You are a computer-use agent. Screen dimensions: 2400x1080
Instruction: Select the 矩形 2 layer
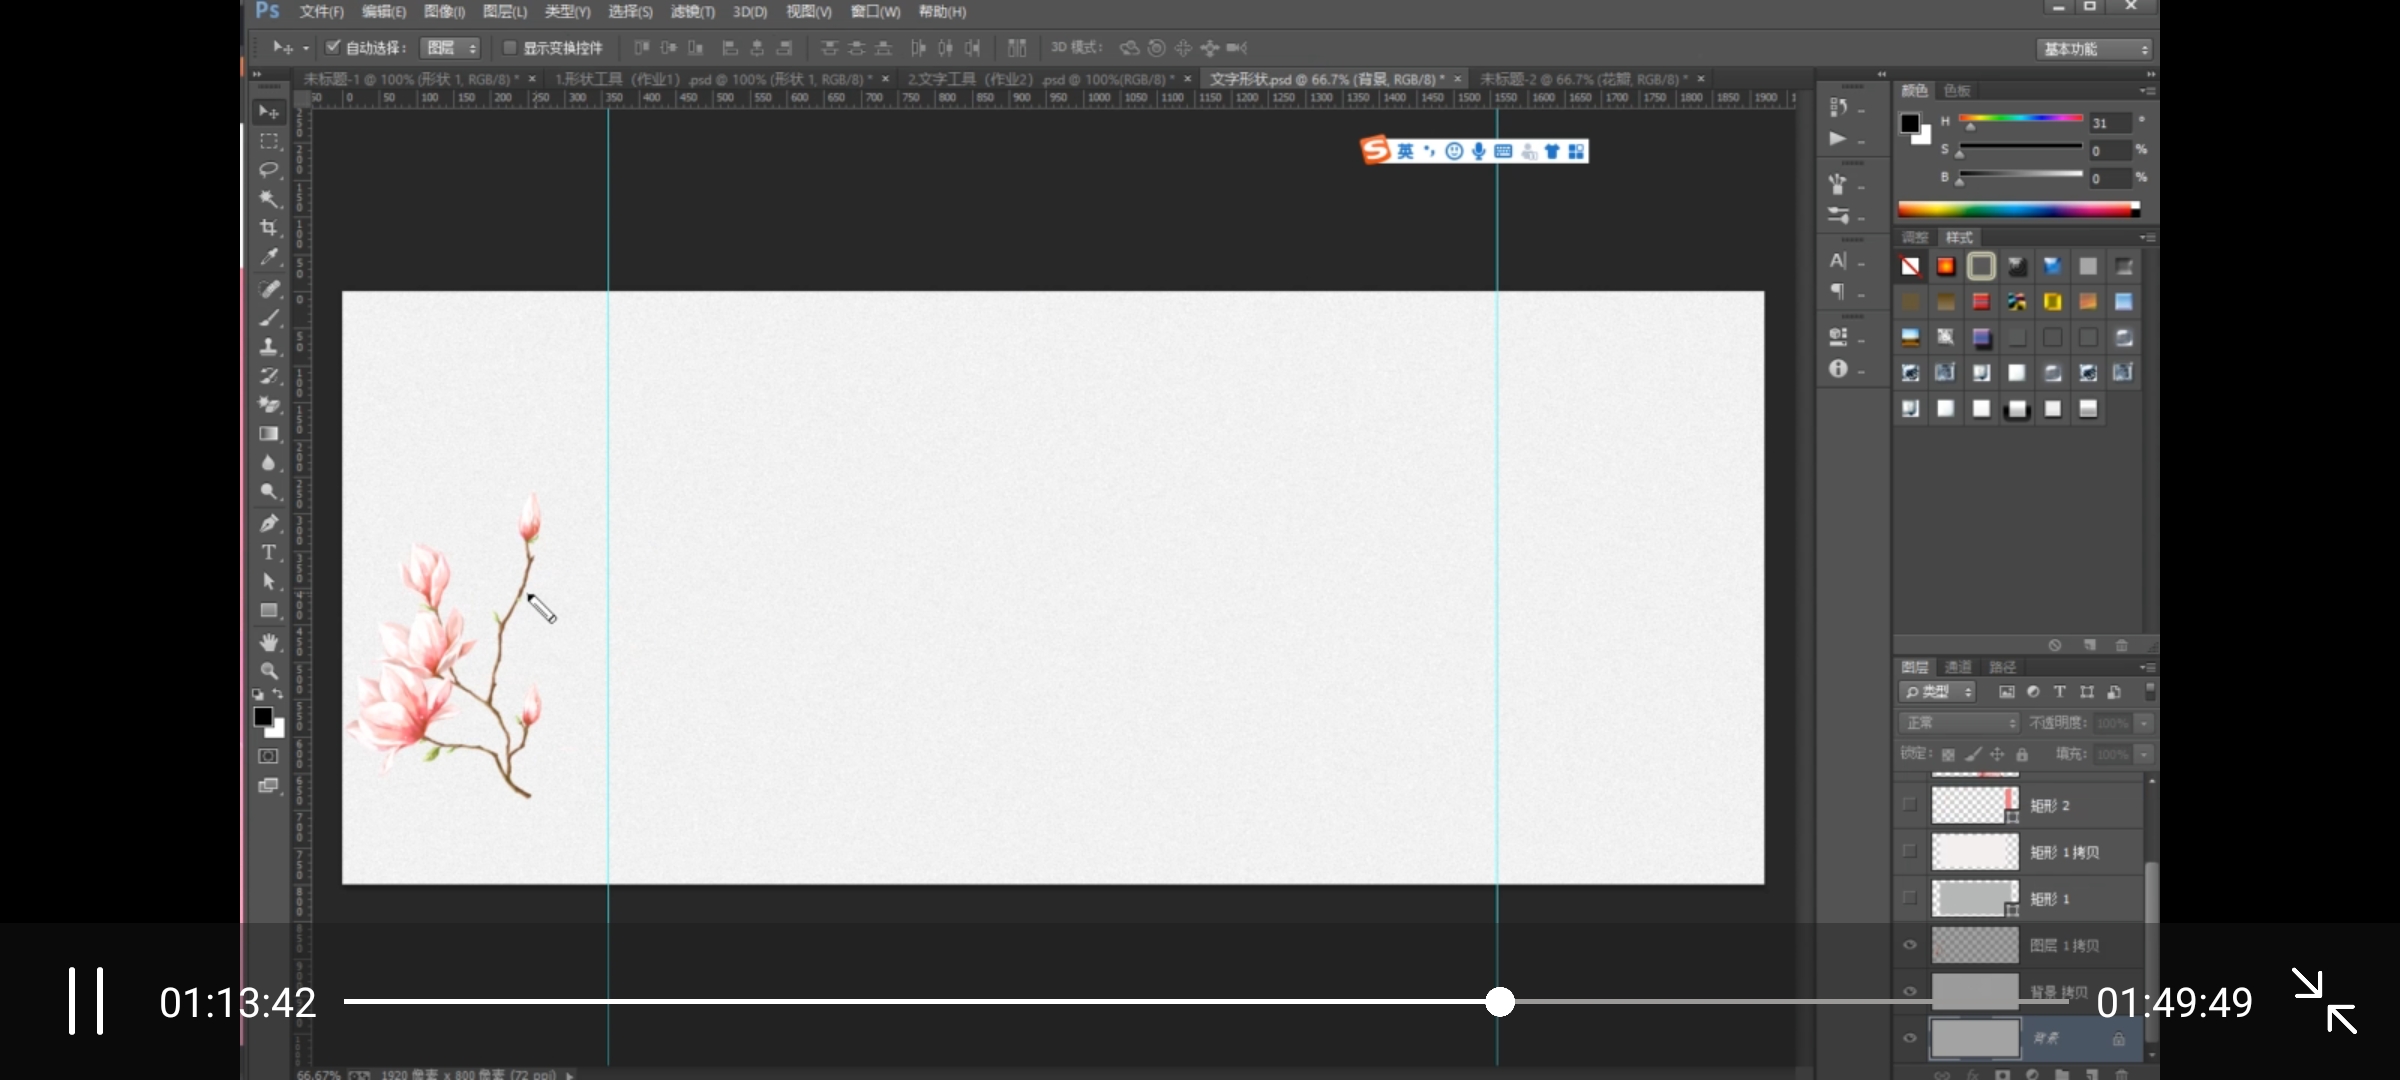[x=2050, y=805]
